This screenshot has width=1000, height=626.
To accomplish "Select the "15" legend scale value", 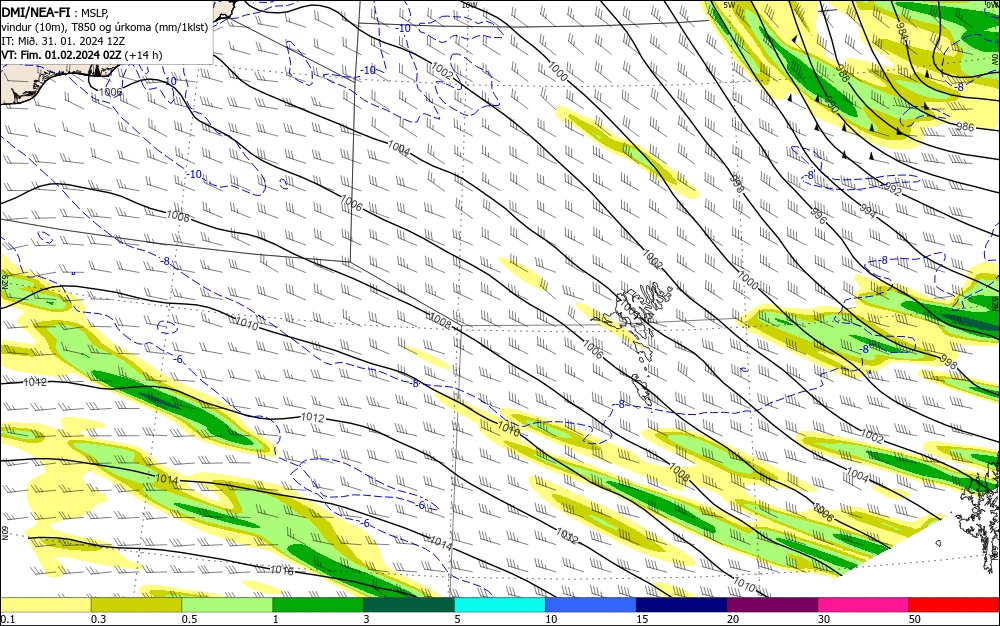I will click(642, 619).
